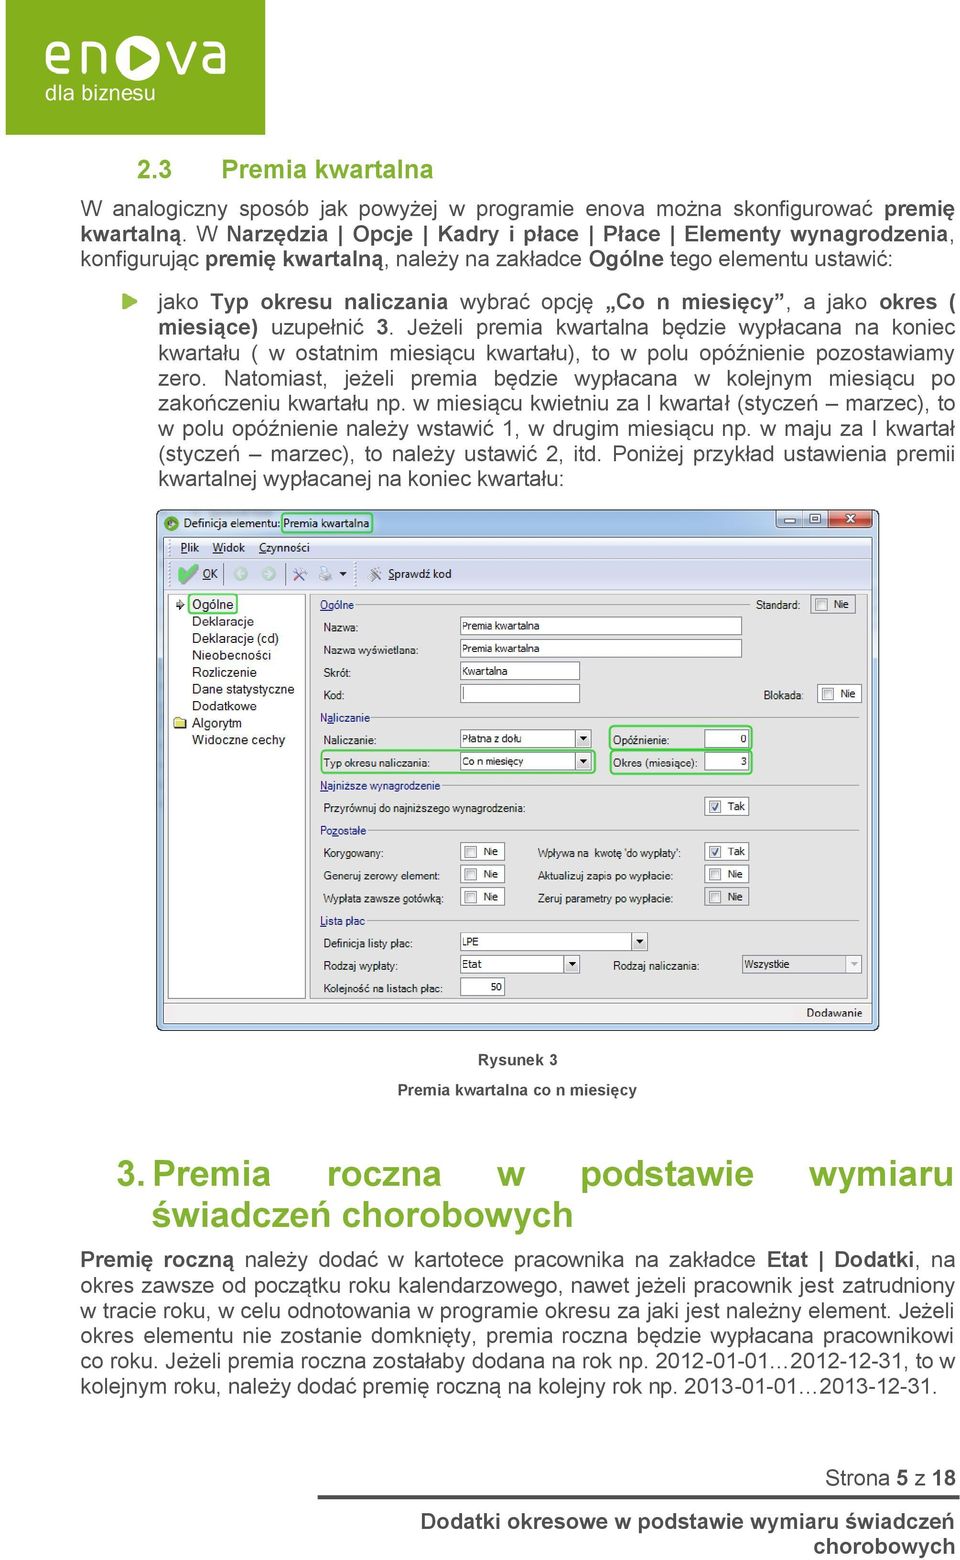Click the Lista płac section header
Viewport: 960px width, 1560px height.
point(342,921)
